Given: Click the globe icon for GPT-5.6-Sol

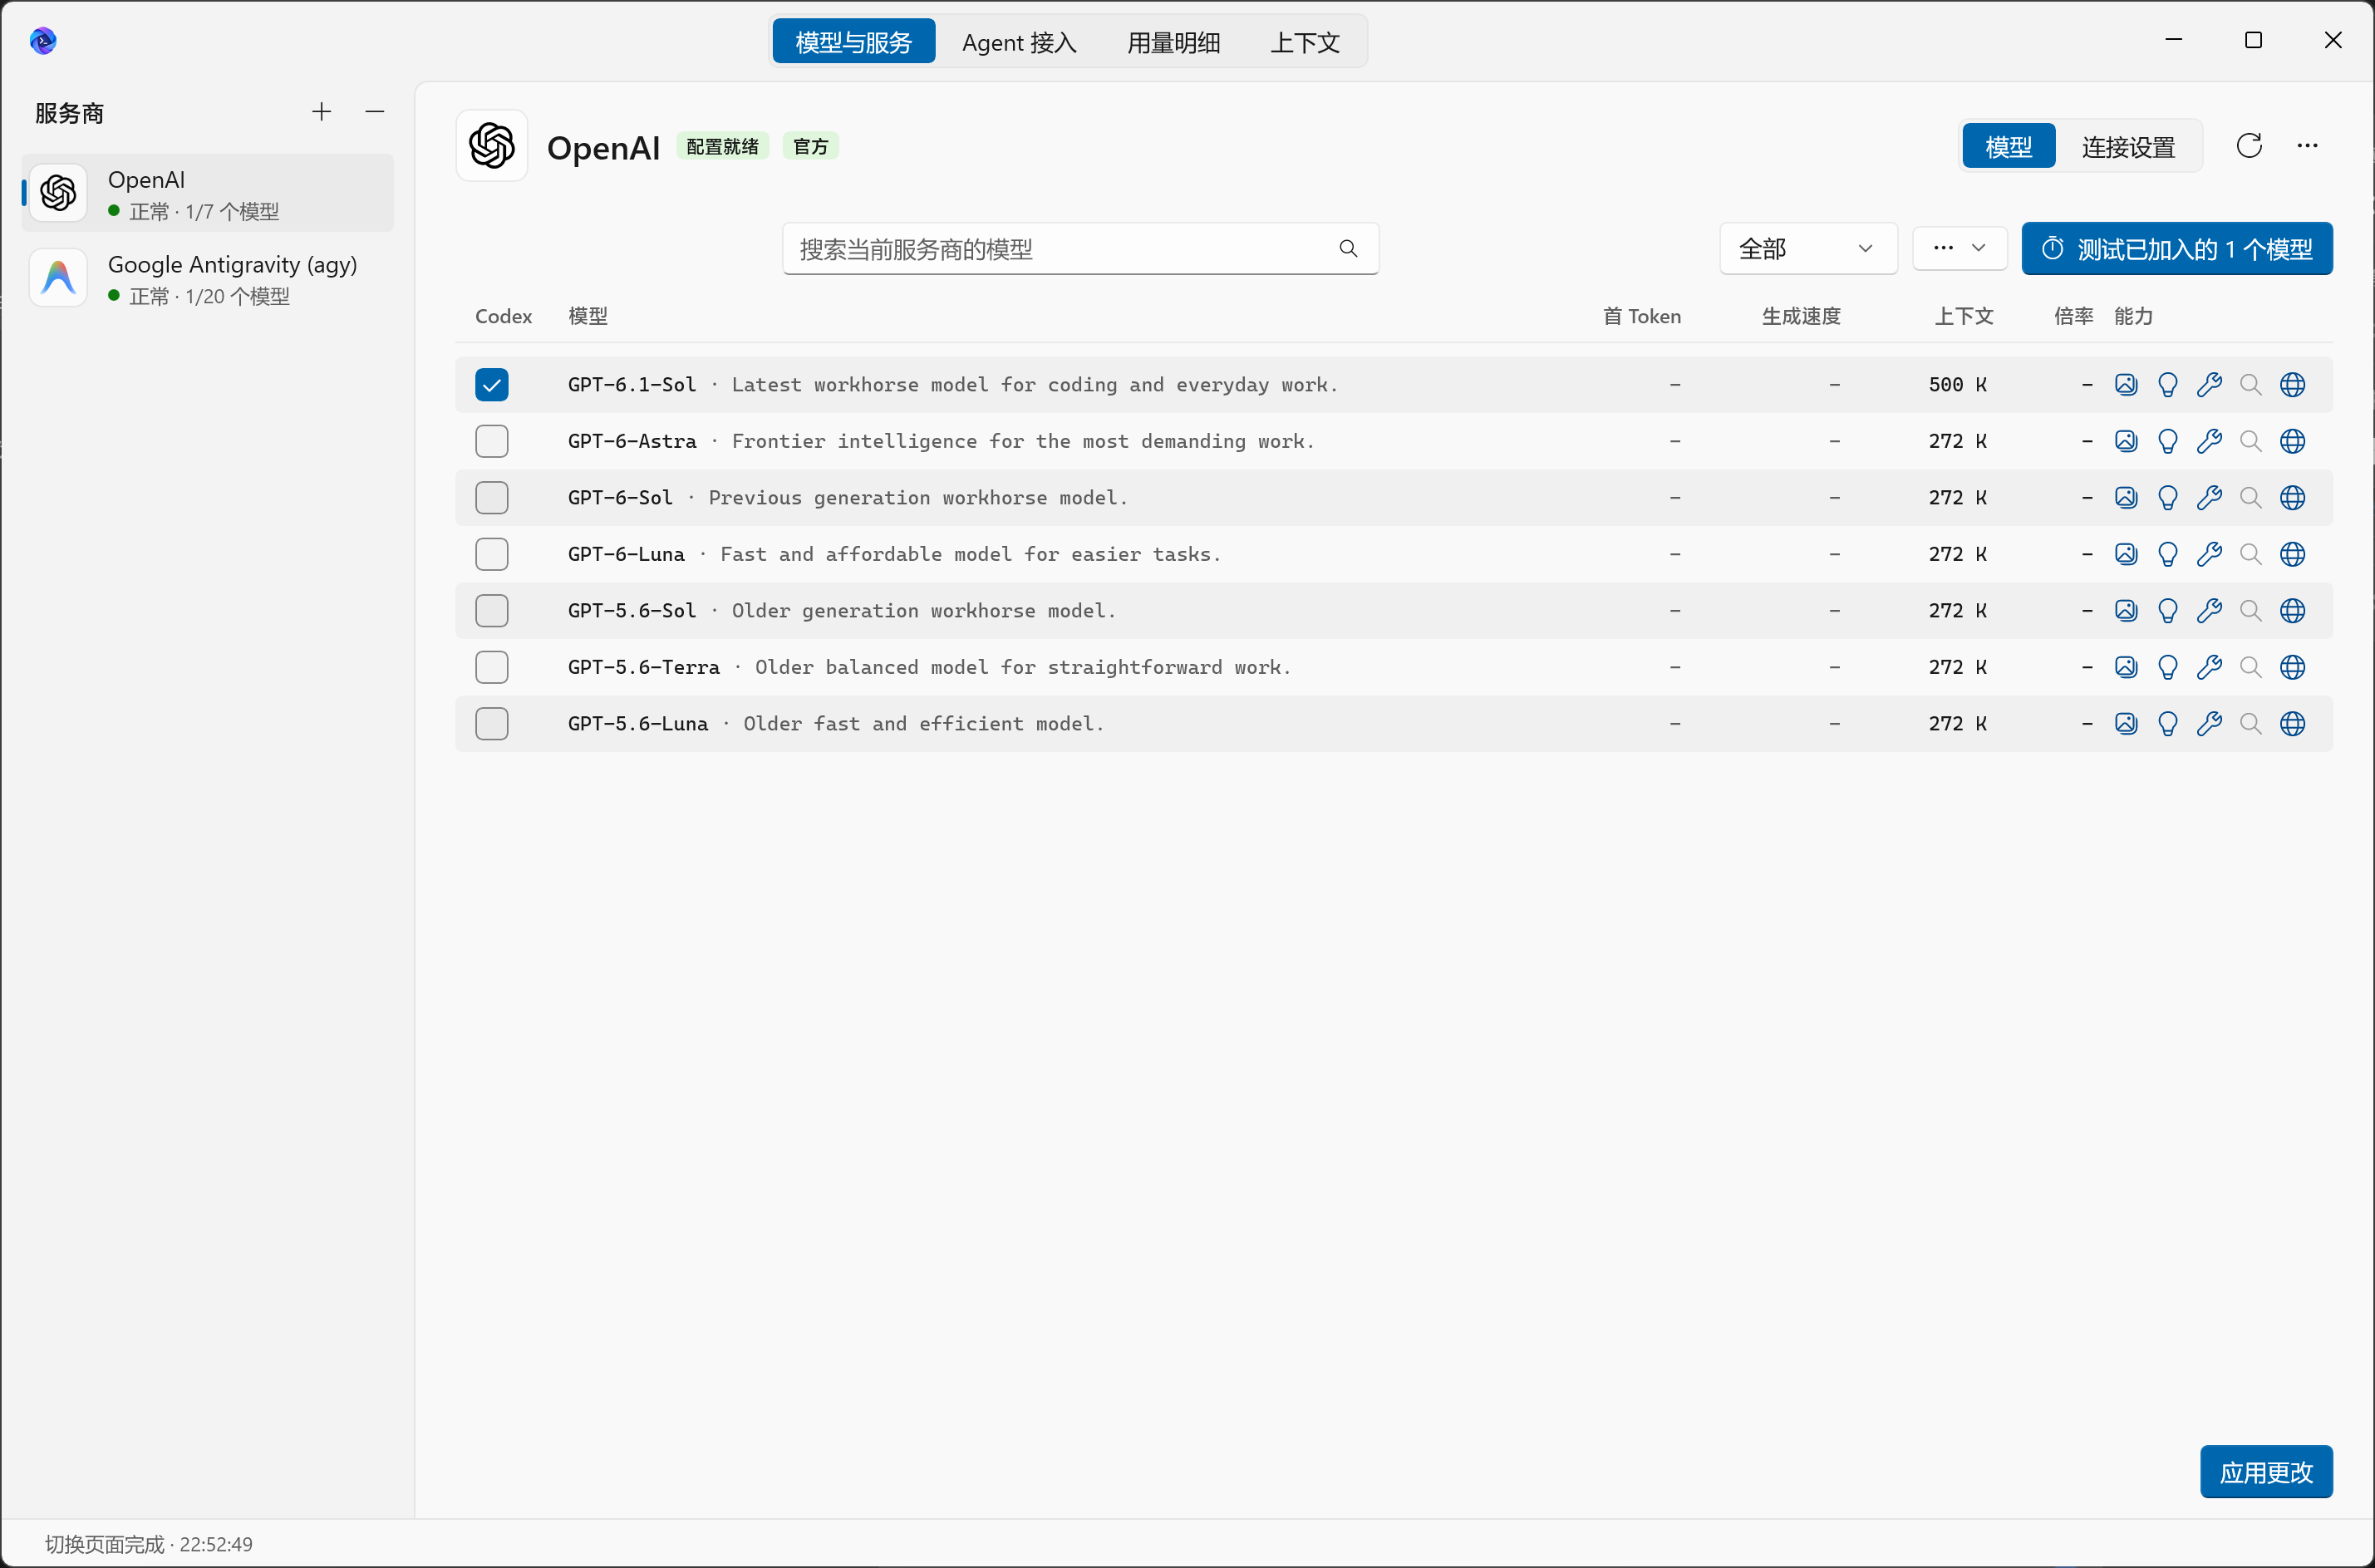Looking at the screenshot, I should click(2293, 611).
